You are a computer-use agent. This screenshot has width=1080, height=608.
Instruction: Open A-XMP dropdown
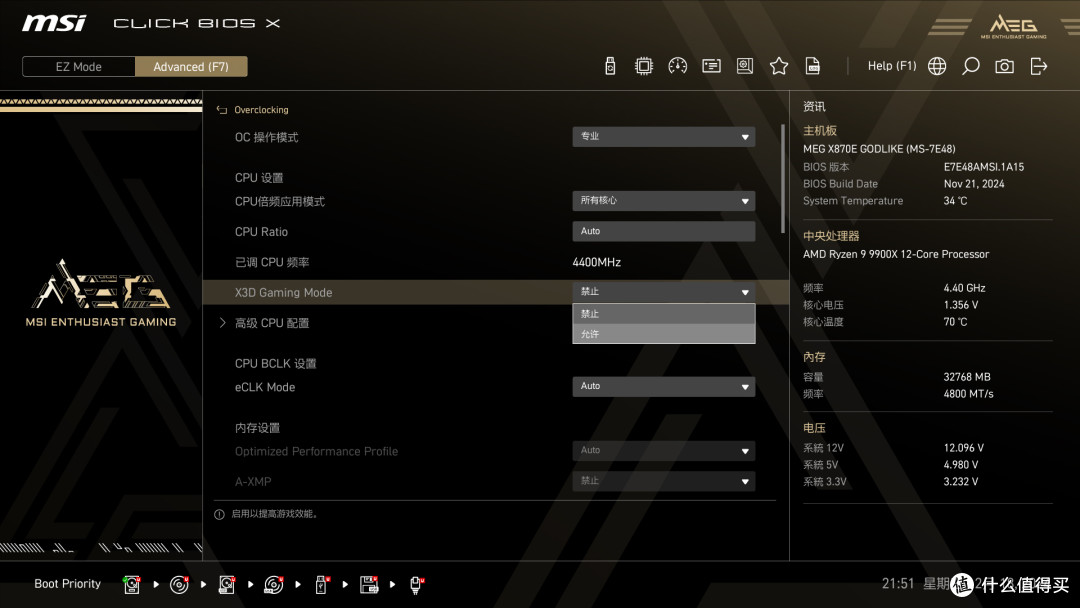coord(663,481)
